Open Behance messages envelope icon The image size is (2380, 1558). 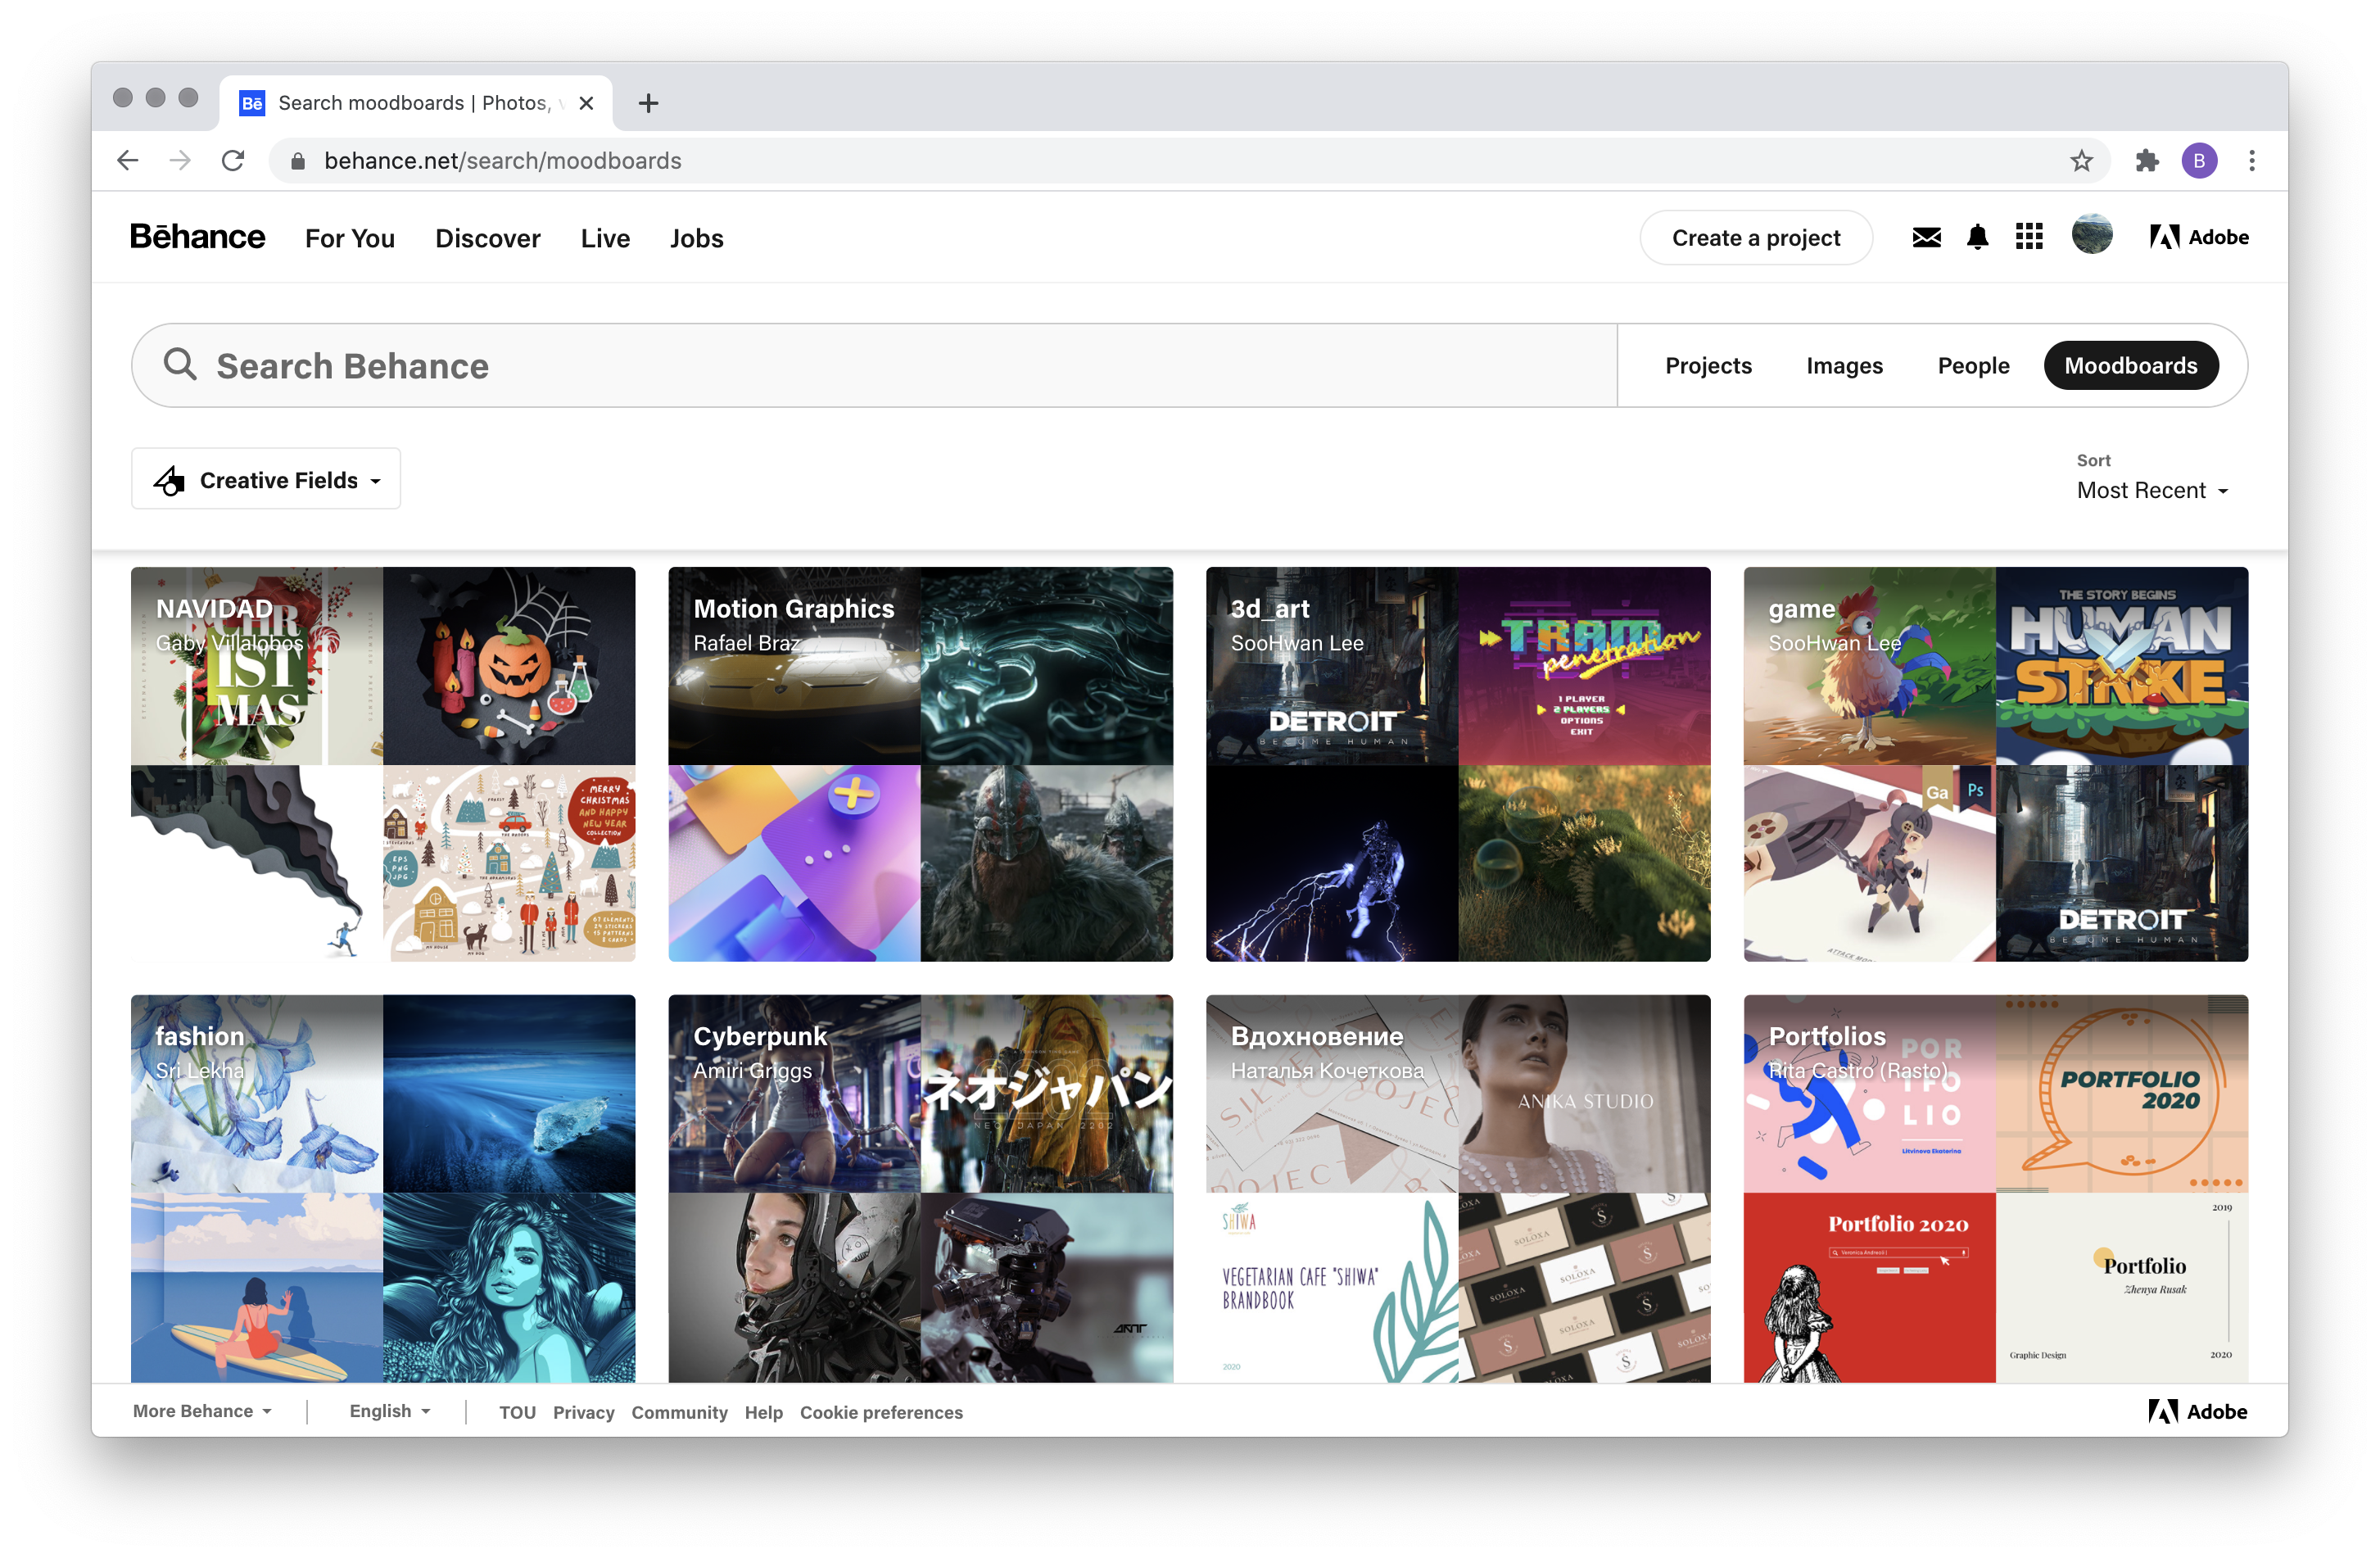[x=1926, y=238]
